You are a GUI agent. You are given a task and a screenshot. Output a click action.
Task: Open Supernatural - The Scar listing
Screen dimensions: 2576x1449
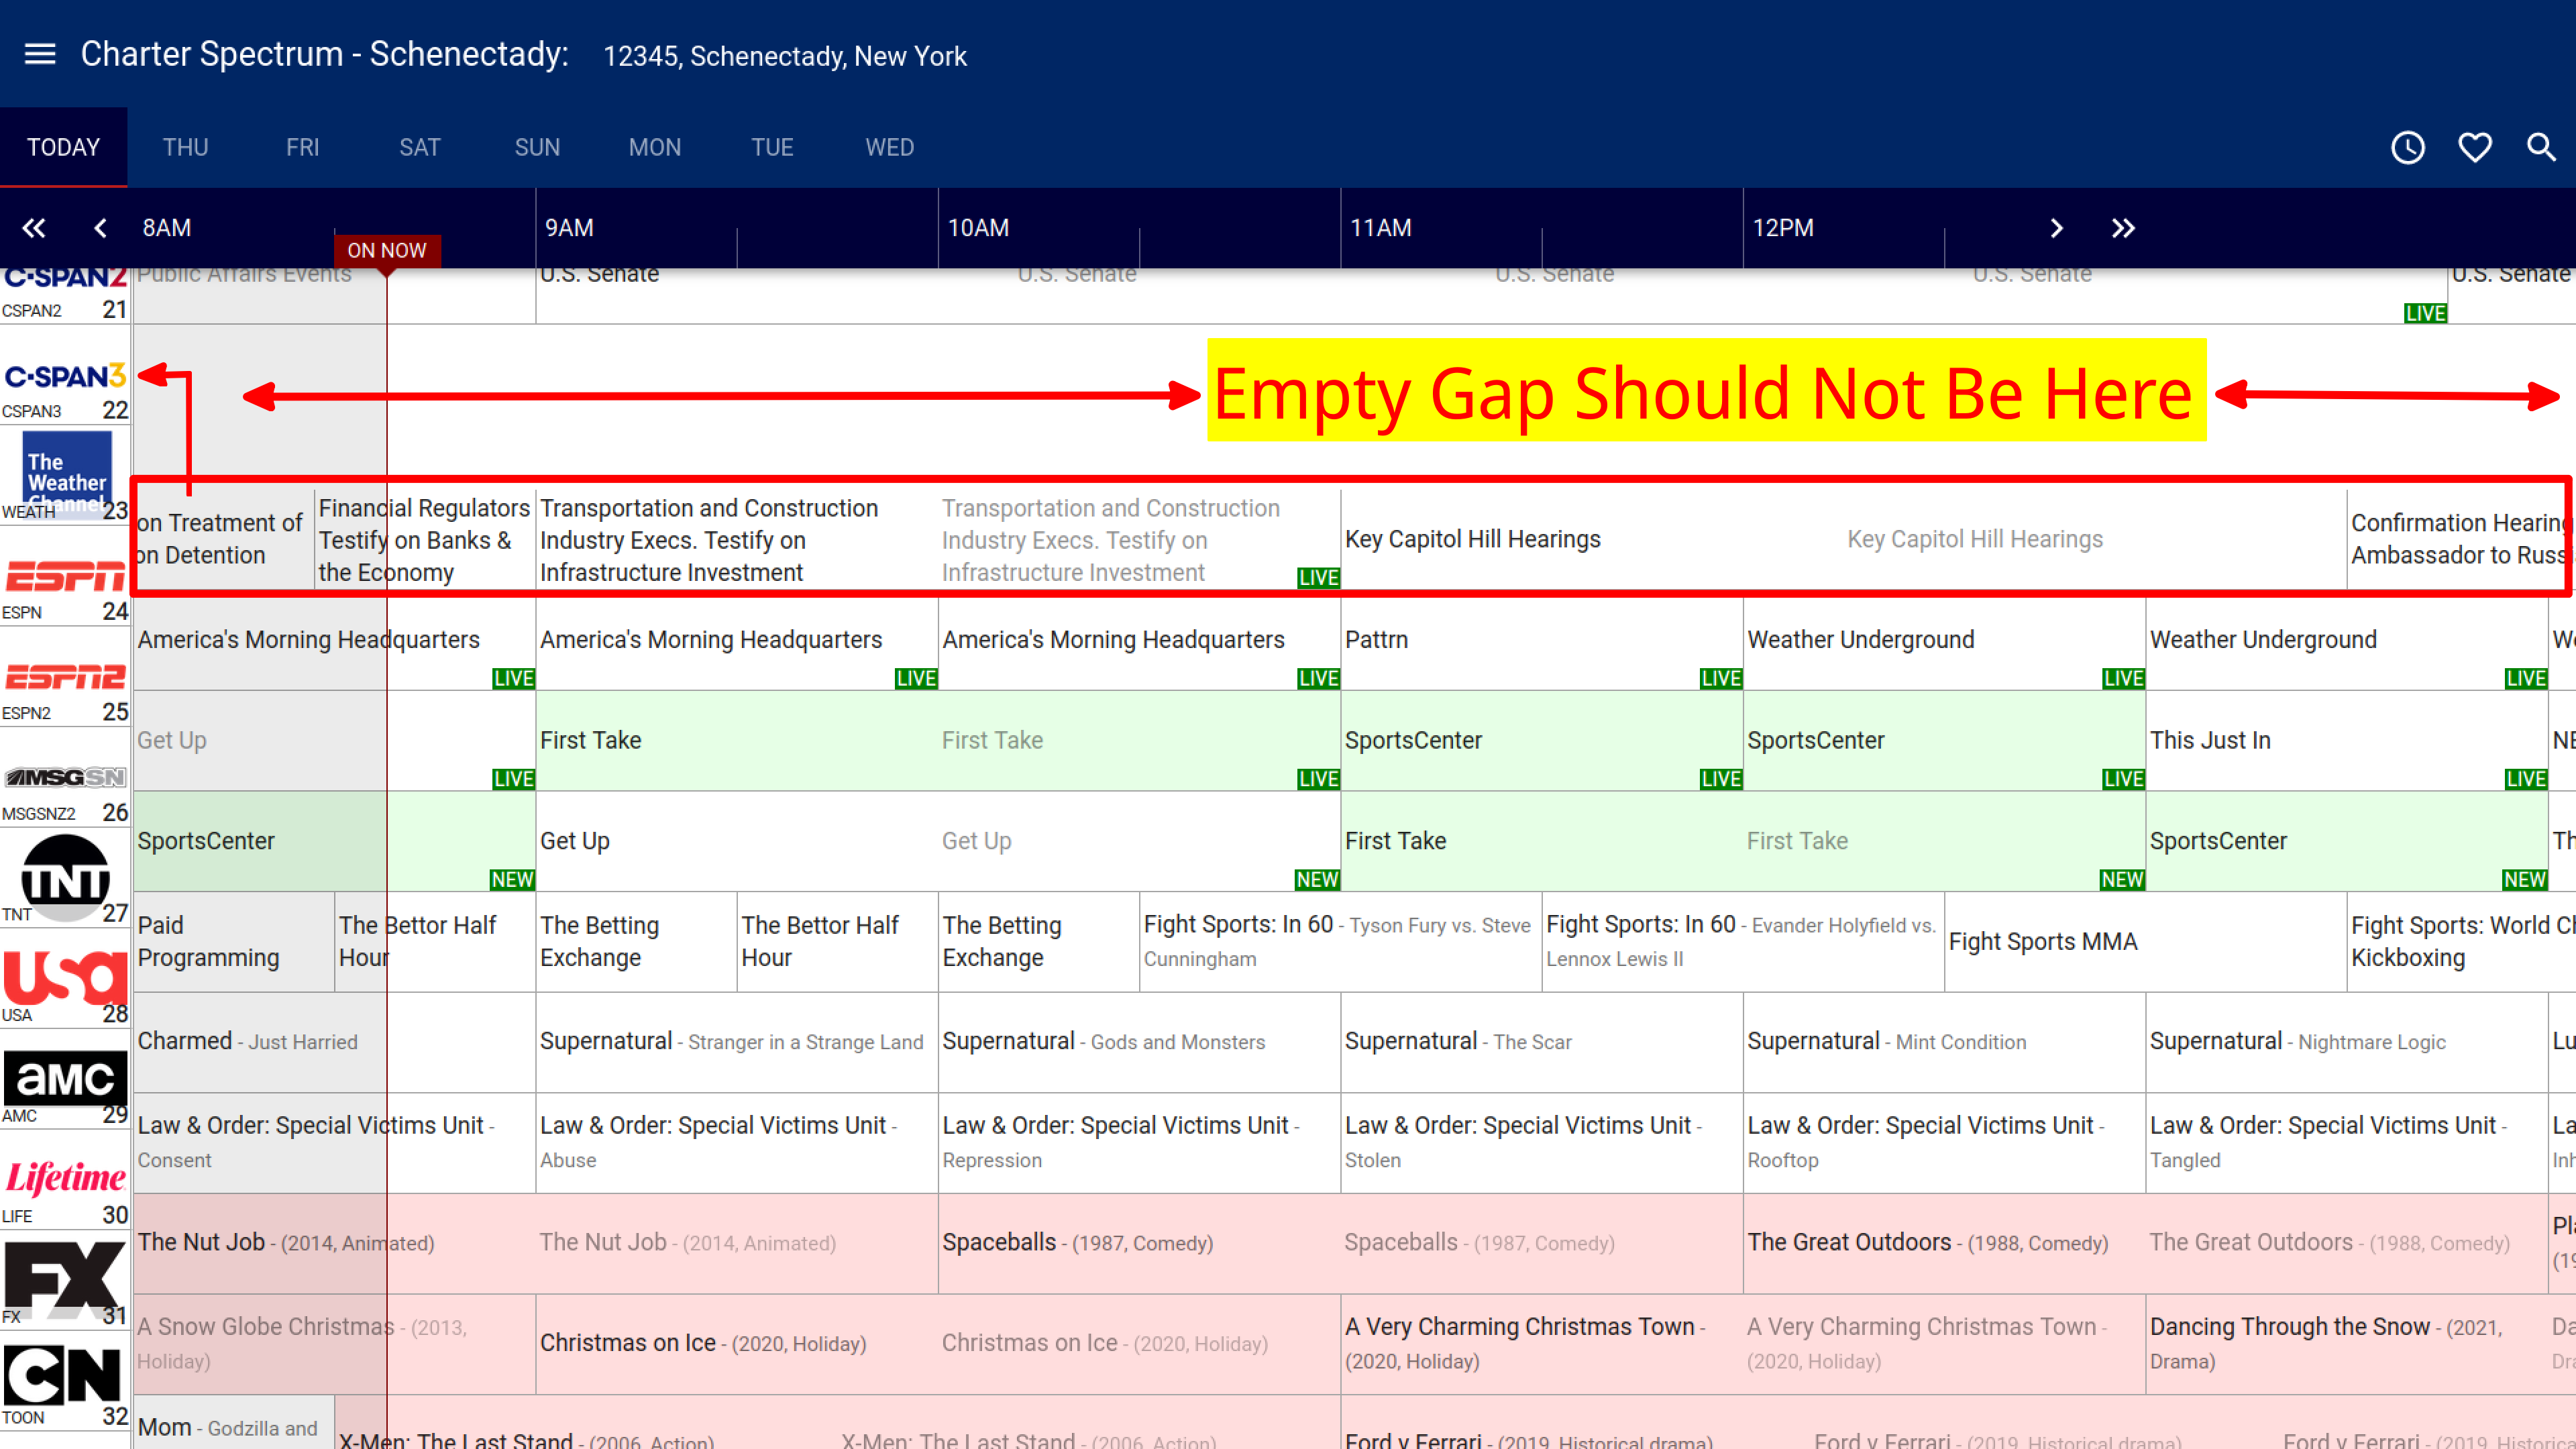click(1542, 1042)
